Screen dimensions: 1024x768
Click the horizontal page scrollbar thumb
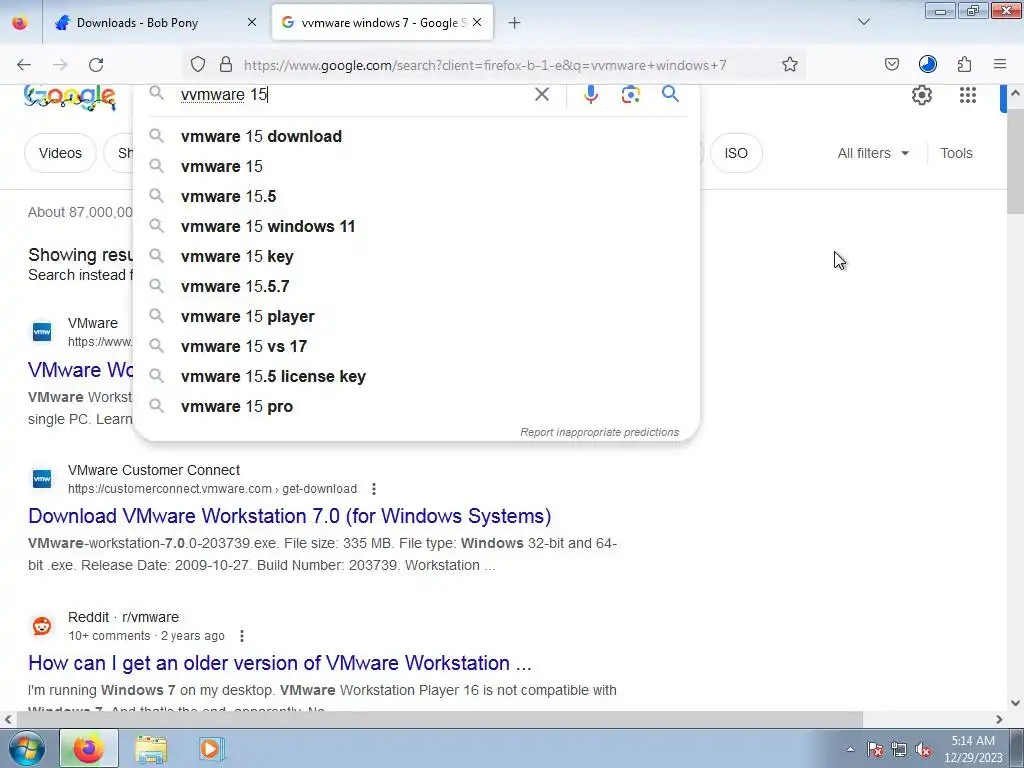pyautogui.click(x=439, y=719)
